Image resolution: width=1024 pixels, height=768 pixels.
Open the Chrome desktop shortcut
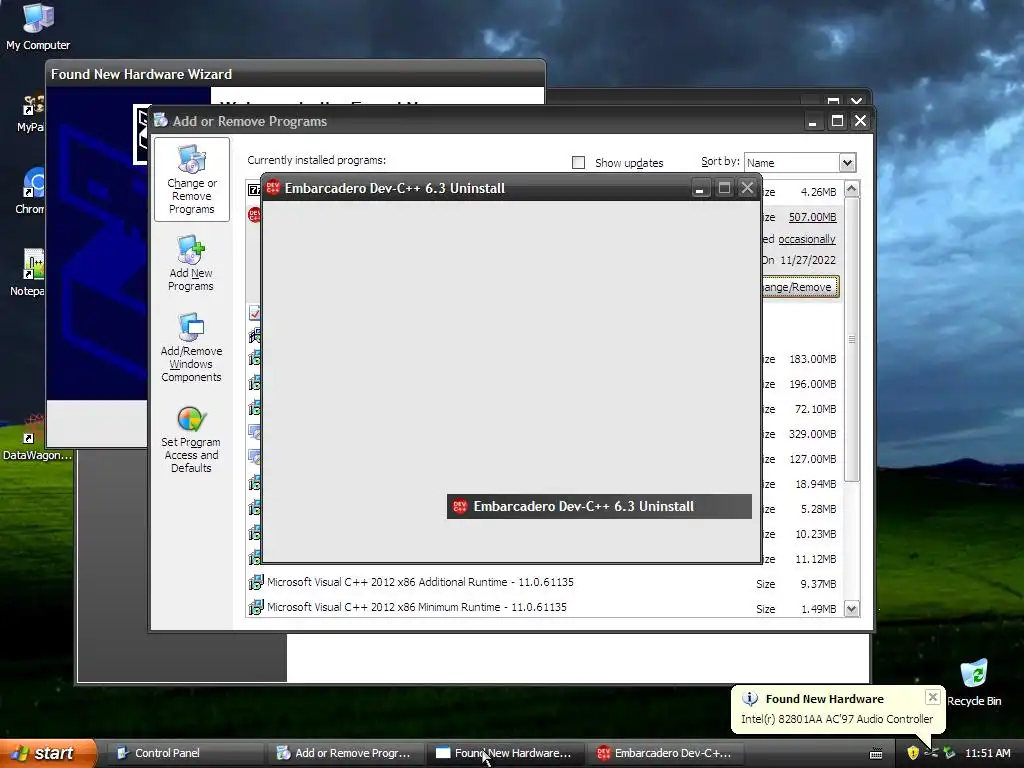pyautogui.click(x=31, y=191)
